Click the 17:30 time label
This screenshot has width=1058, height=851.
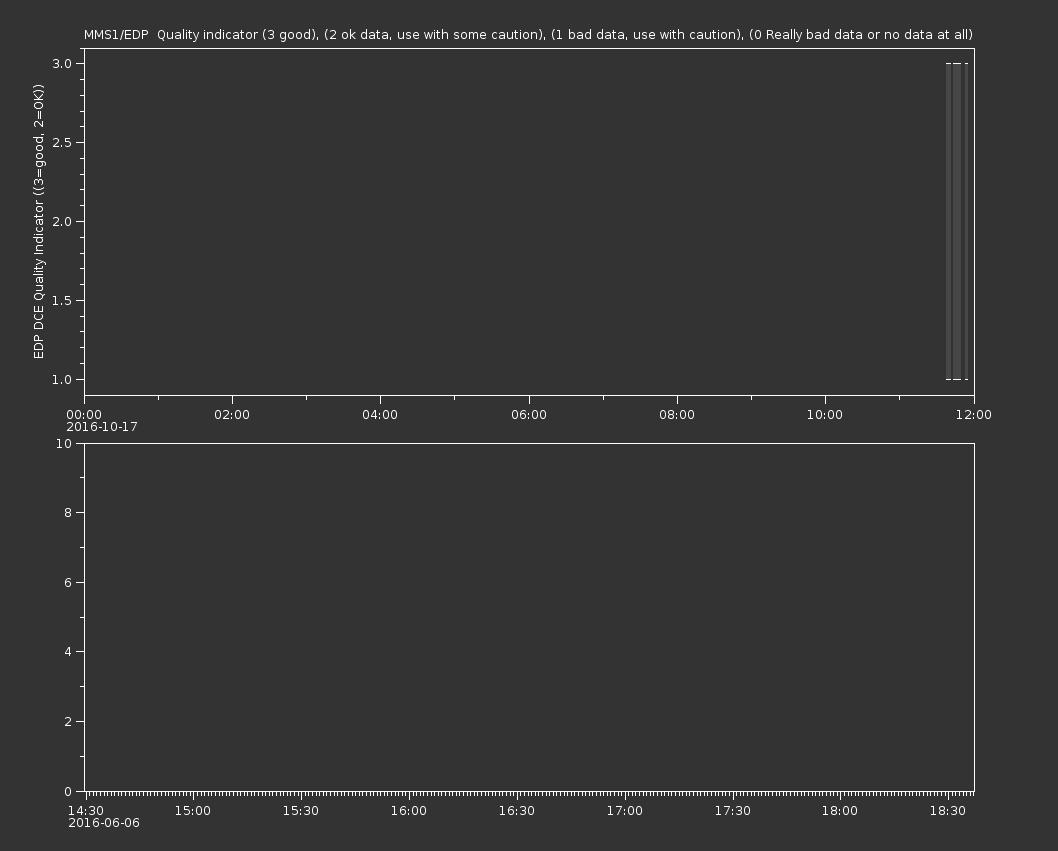point(733,811)
